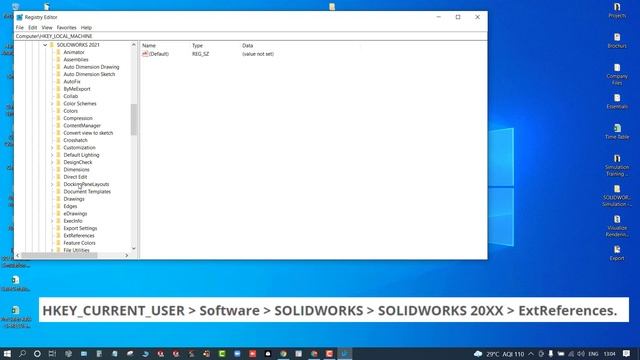Viewport: 640px width, 360px height.
Task: Click the tree pane vertical scrollbar thumb
Action: 133,119
